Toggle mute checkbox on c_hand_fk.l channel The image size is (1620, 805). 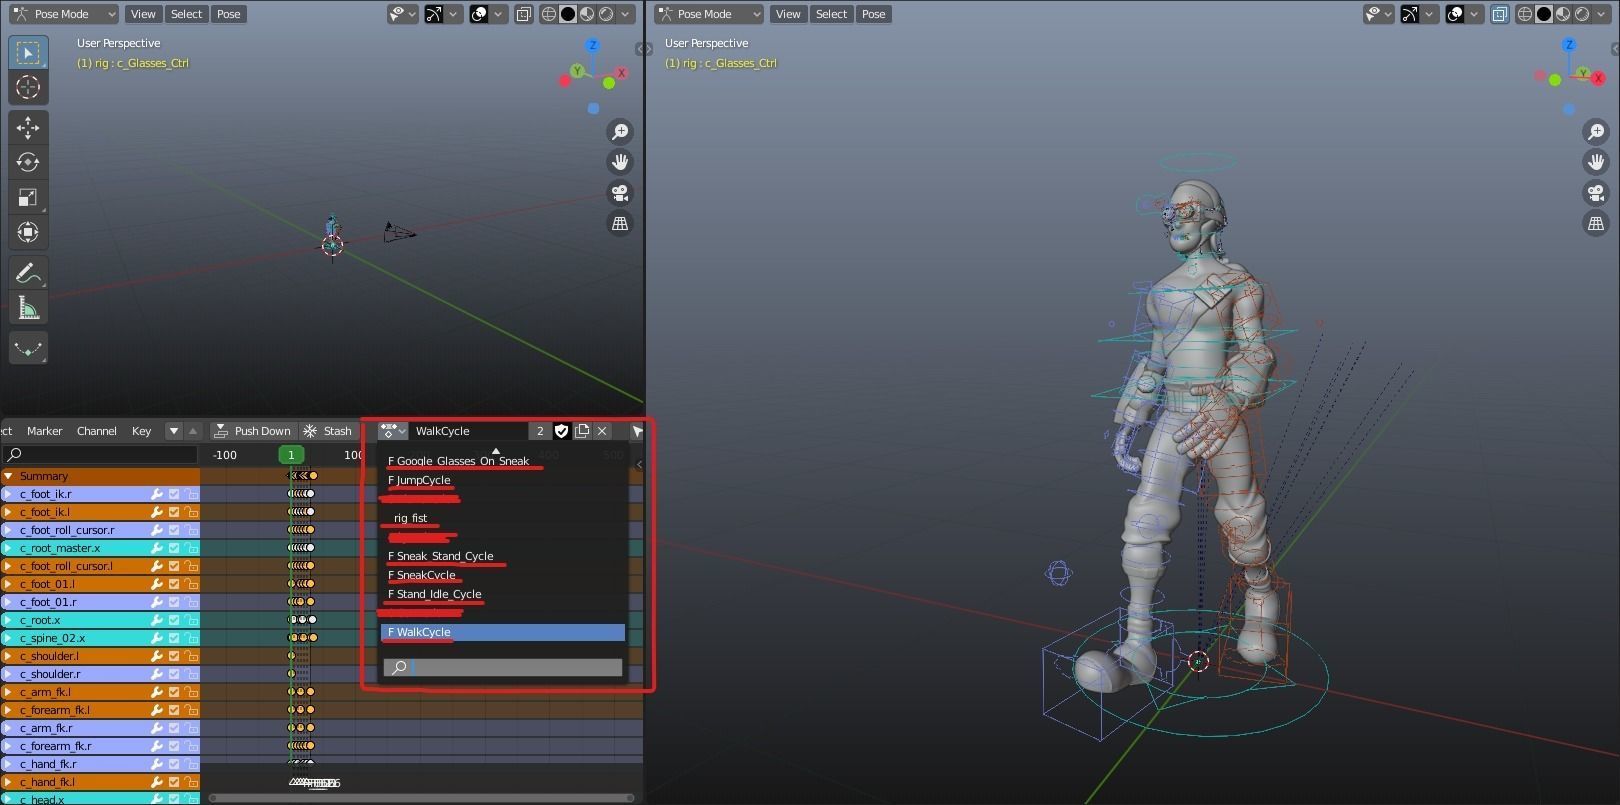[x=174, y=782]
